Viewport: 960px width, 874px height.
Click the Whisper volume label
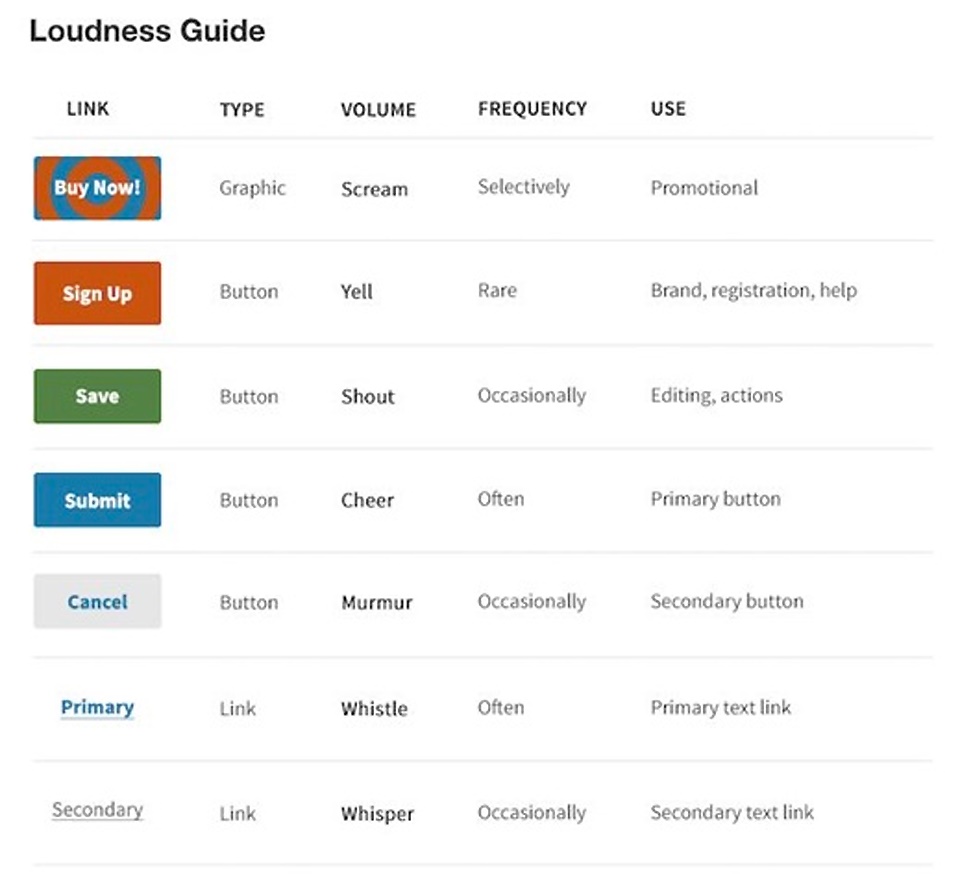tap(377, 813)
